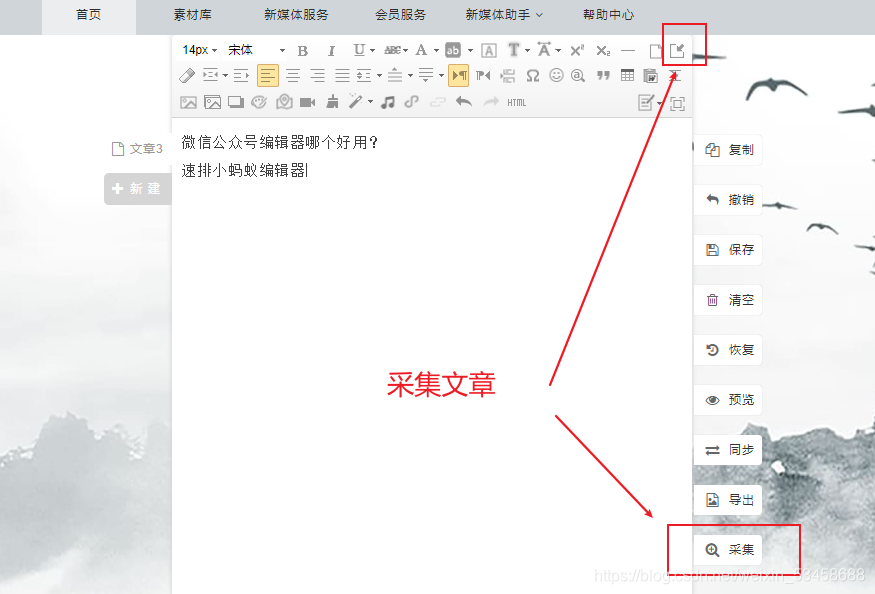Open the 宋体 font family dropdown

[x=256, y=50]
